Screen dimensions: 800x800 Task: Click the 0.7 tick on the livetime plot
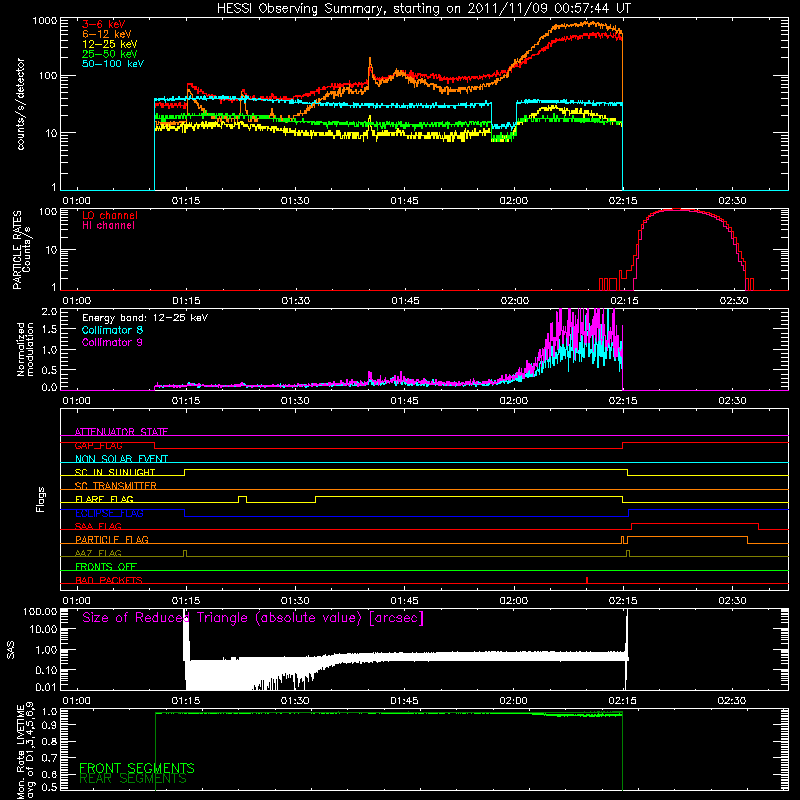(x=49, y=758)
